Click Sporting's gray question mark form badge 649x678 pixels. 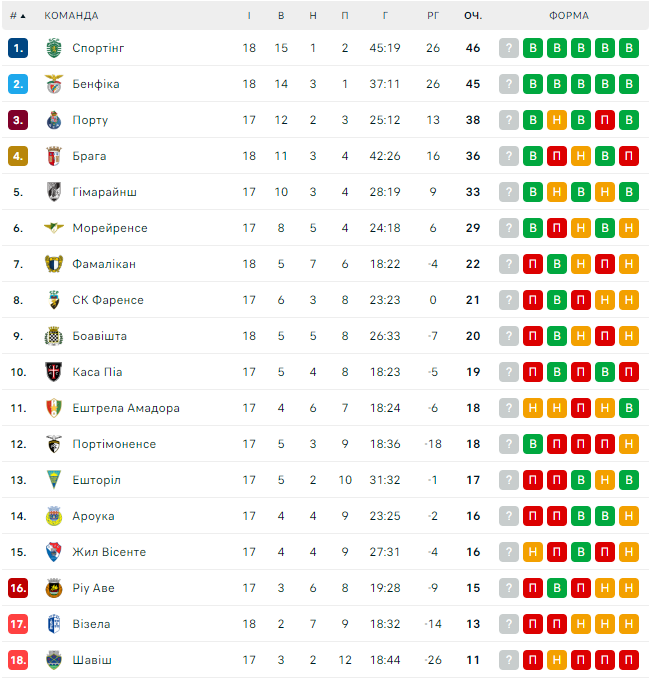[x=509, y=48]
